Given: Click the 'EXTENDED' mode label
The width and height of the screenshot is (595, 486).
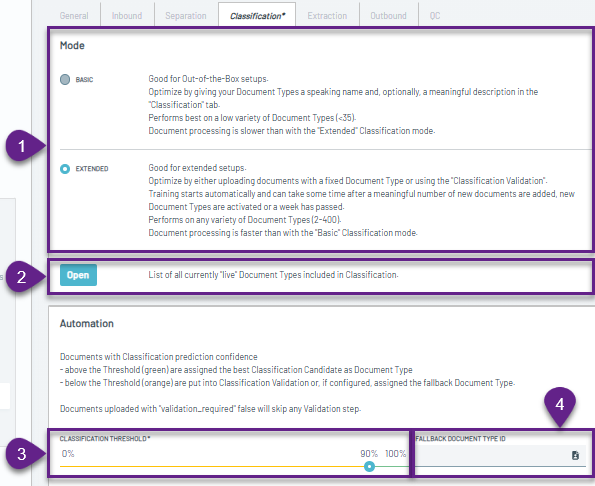Looking at the screenshot, I should (x=92, y=169).
